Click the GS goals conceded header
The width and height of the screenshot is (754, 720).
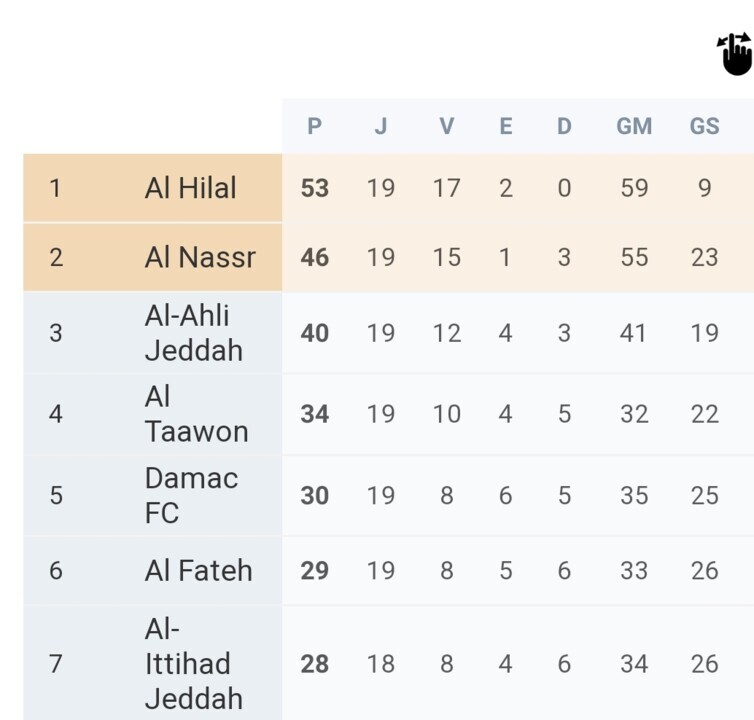tap(704, 126)
